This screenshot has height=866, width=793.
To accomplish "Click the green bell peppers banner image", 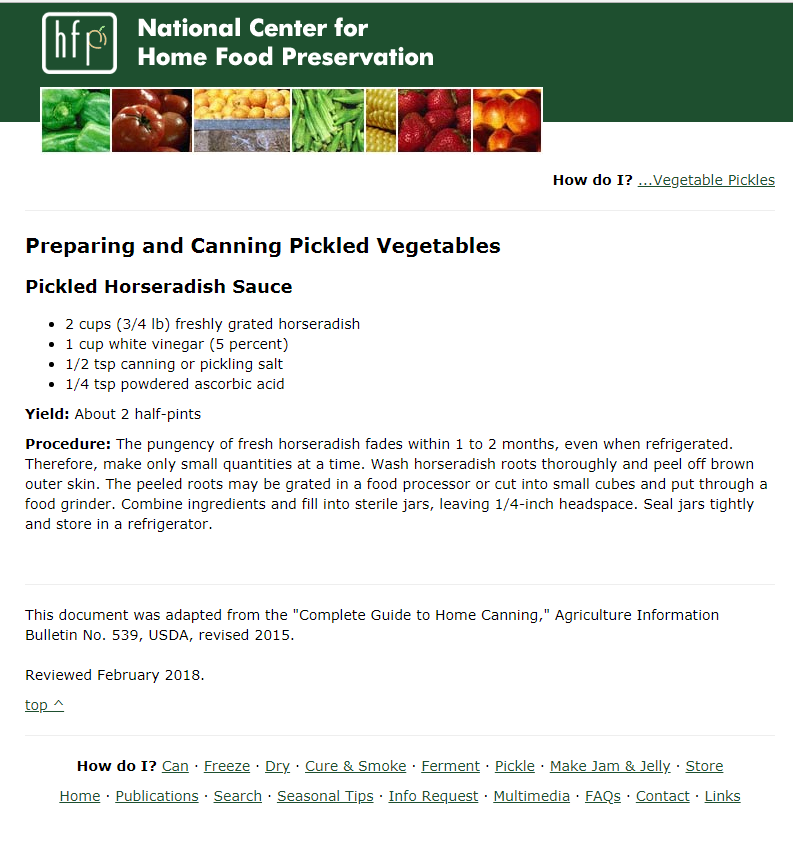I will click(75, 119).
